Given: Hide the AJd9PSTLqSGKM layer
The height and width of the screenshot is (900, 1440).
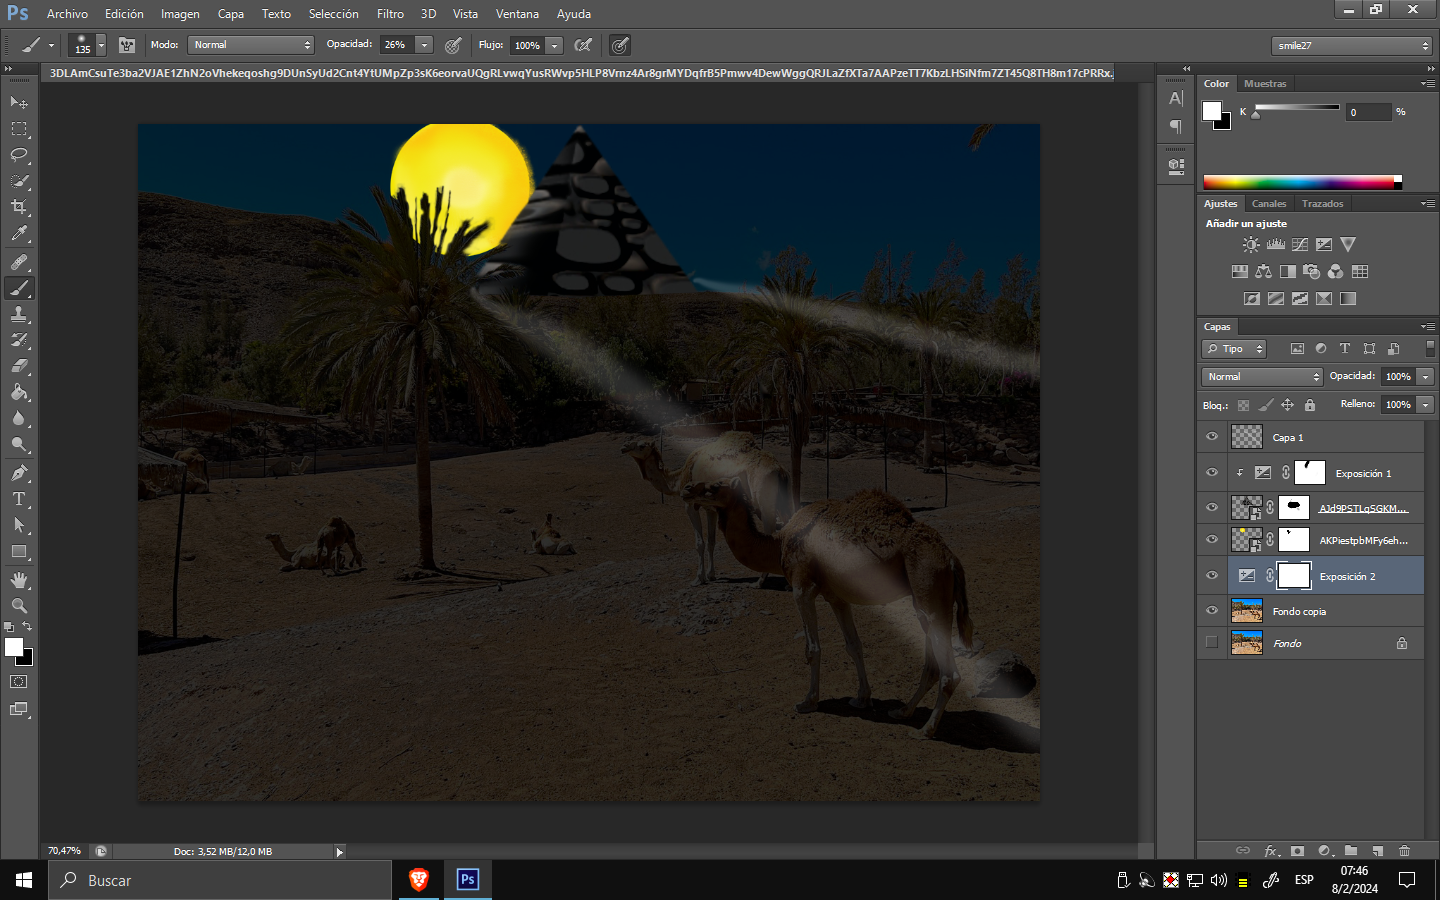Looking at the screenshot, I should pyautogui.click(x=1212, y=508).
